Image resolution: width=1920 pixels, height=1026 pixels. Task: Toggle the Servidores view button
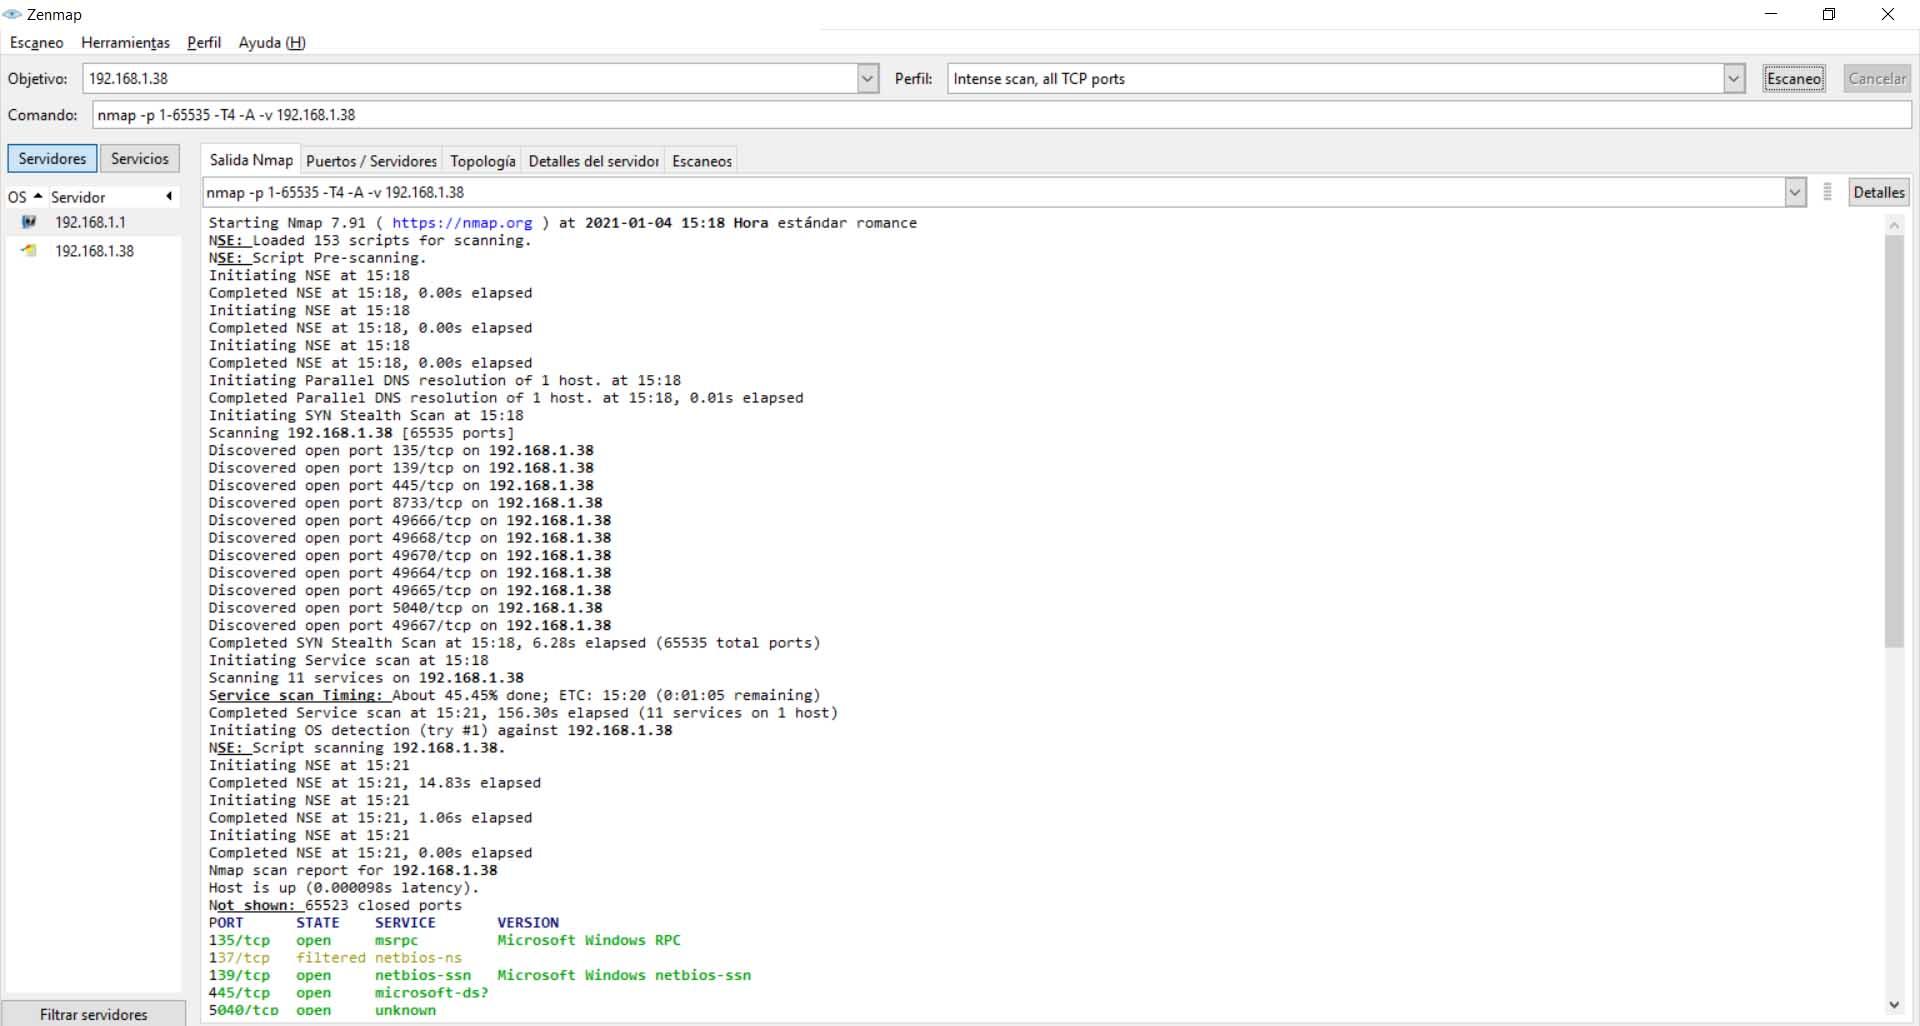(52, 158)
